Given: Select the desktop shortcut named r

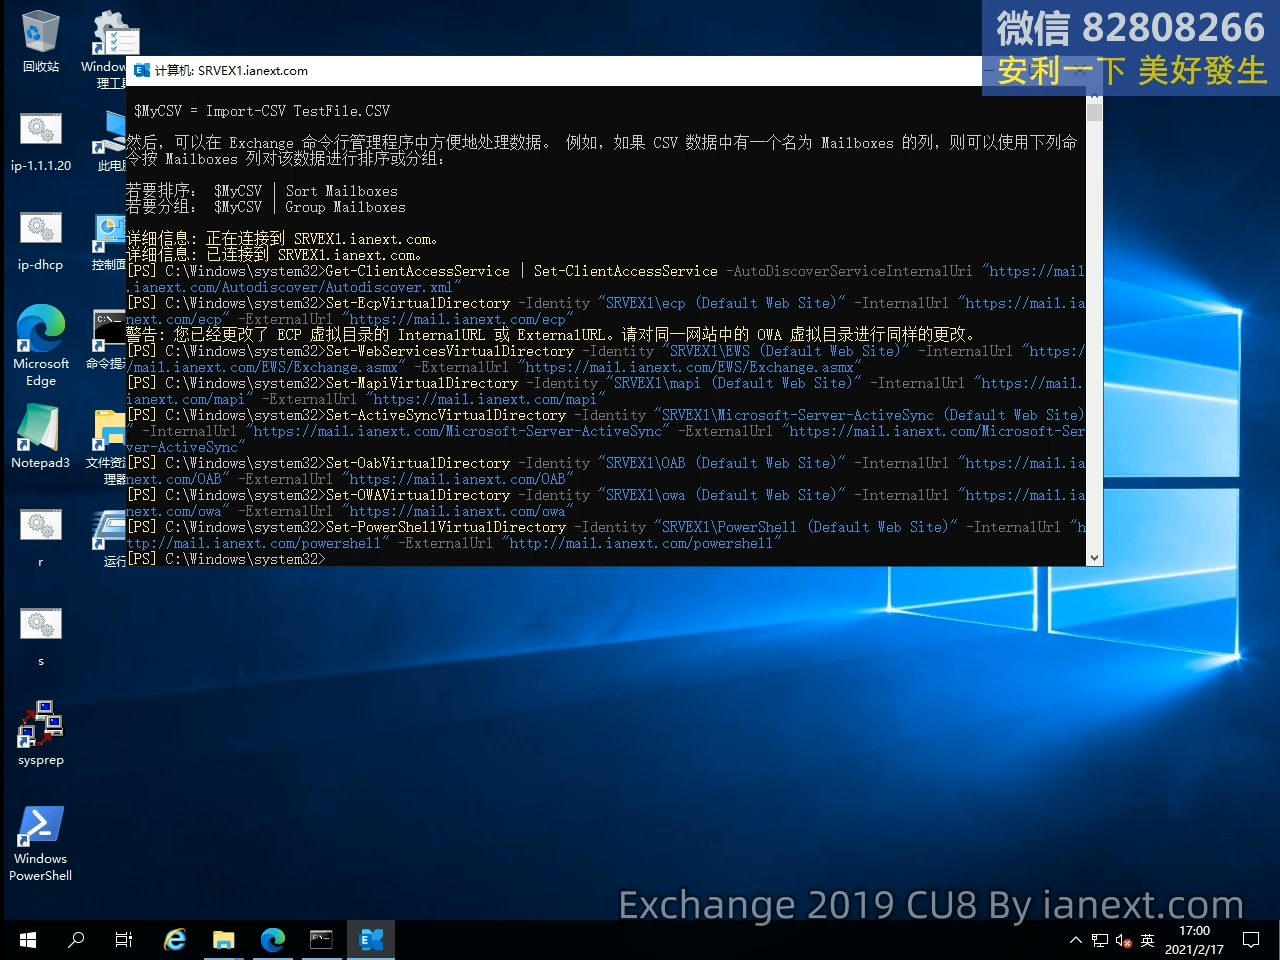Looking at the screenshot, I should click(x=41, y=537).
